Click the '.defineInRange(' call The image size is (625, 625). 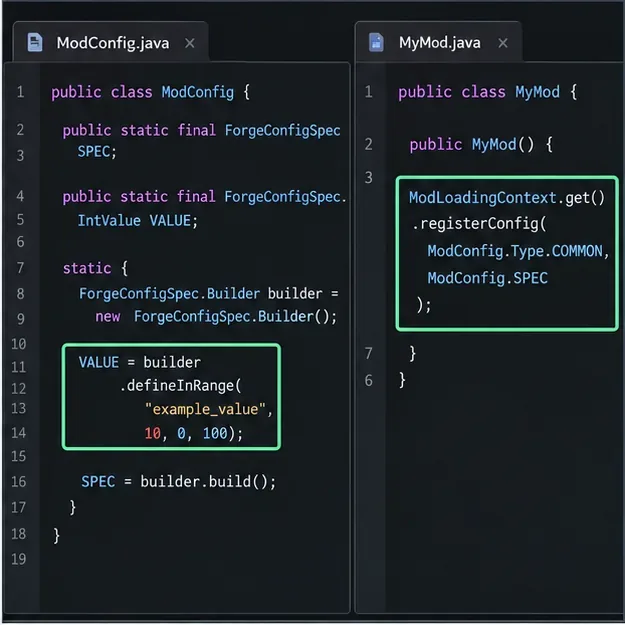(x=180, y=385)
